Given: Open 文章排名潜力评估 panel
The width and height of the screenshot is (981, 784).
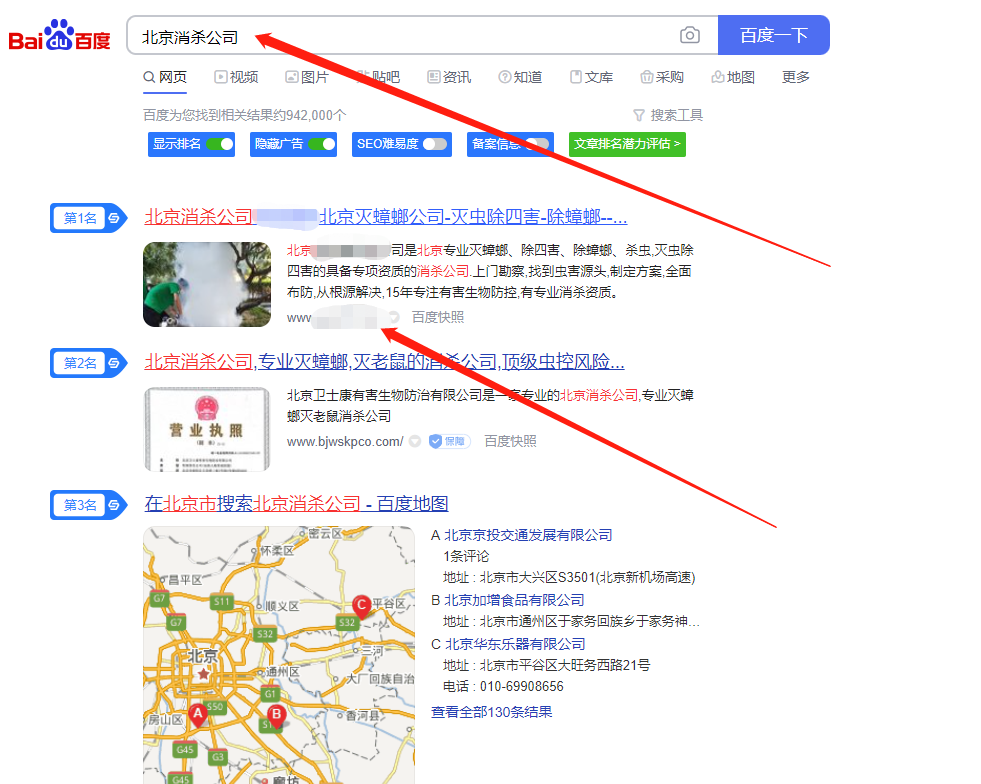Looking at the screenshot, I should tap(627, 144).
